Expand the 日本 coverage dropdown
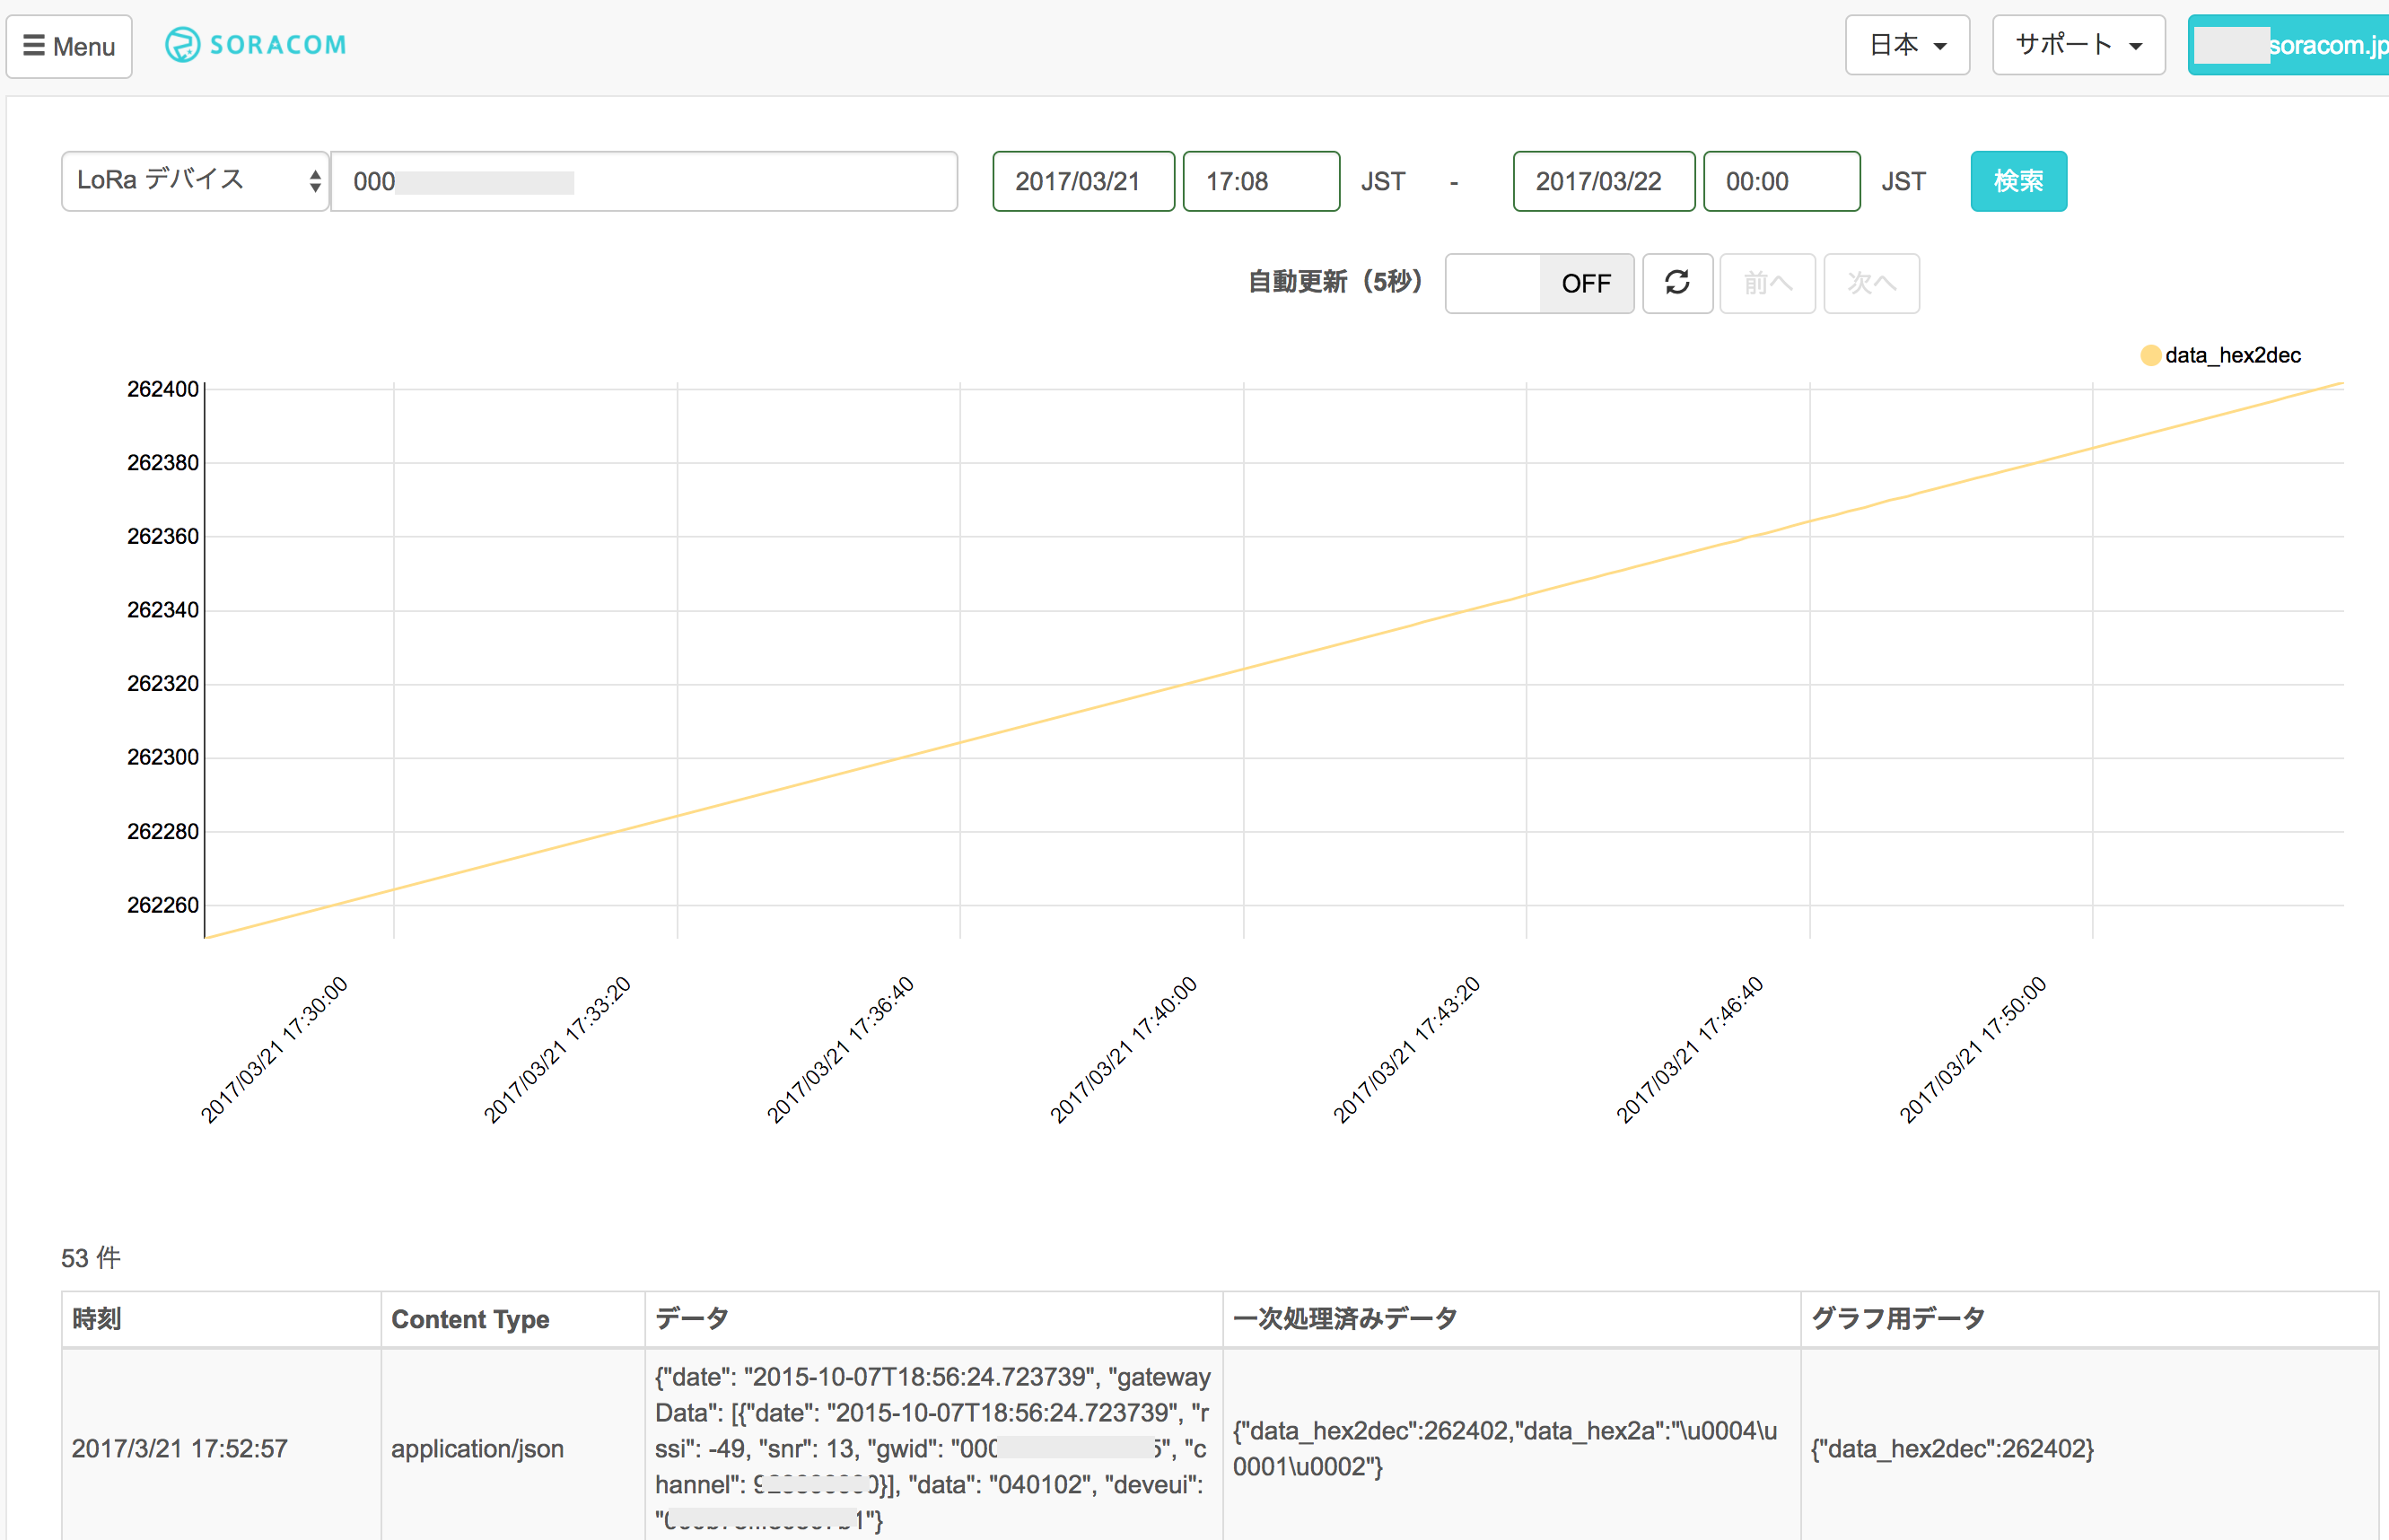 coord(1907,45)
